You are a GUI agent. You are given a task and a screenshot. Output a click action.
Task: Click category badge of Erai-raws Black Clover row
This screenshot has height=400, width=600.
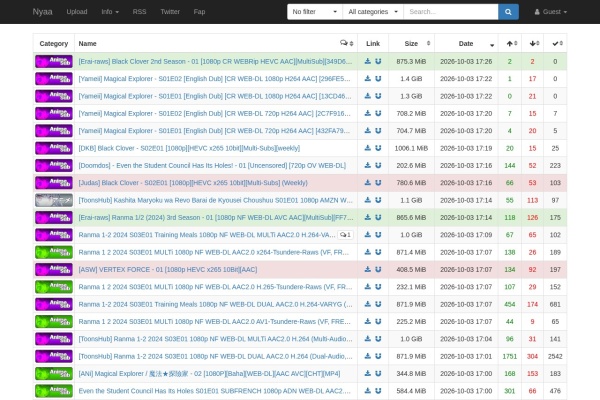54,61
